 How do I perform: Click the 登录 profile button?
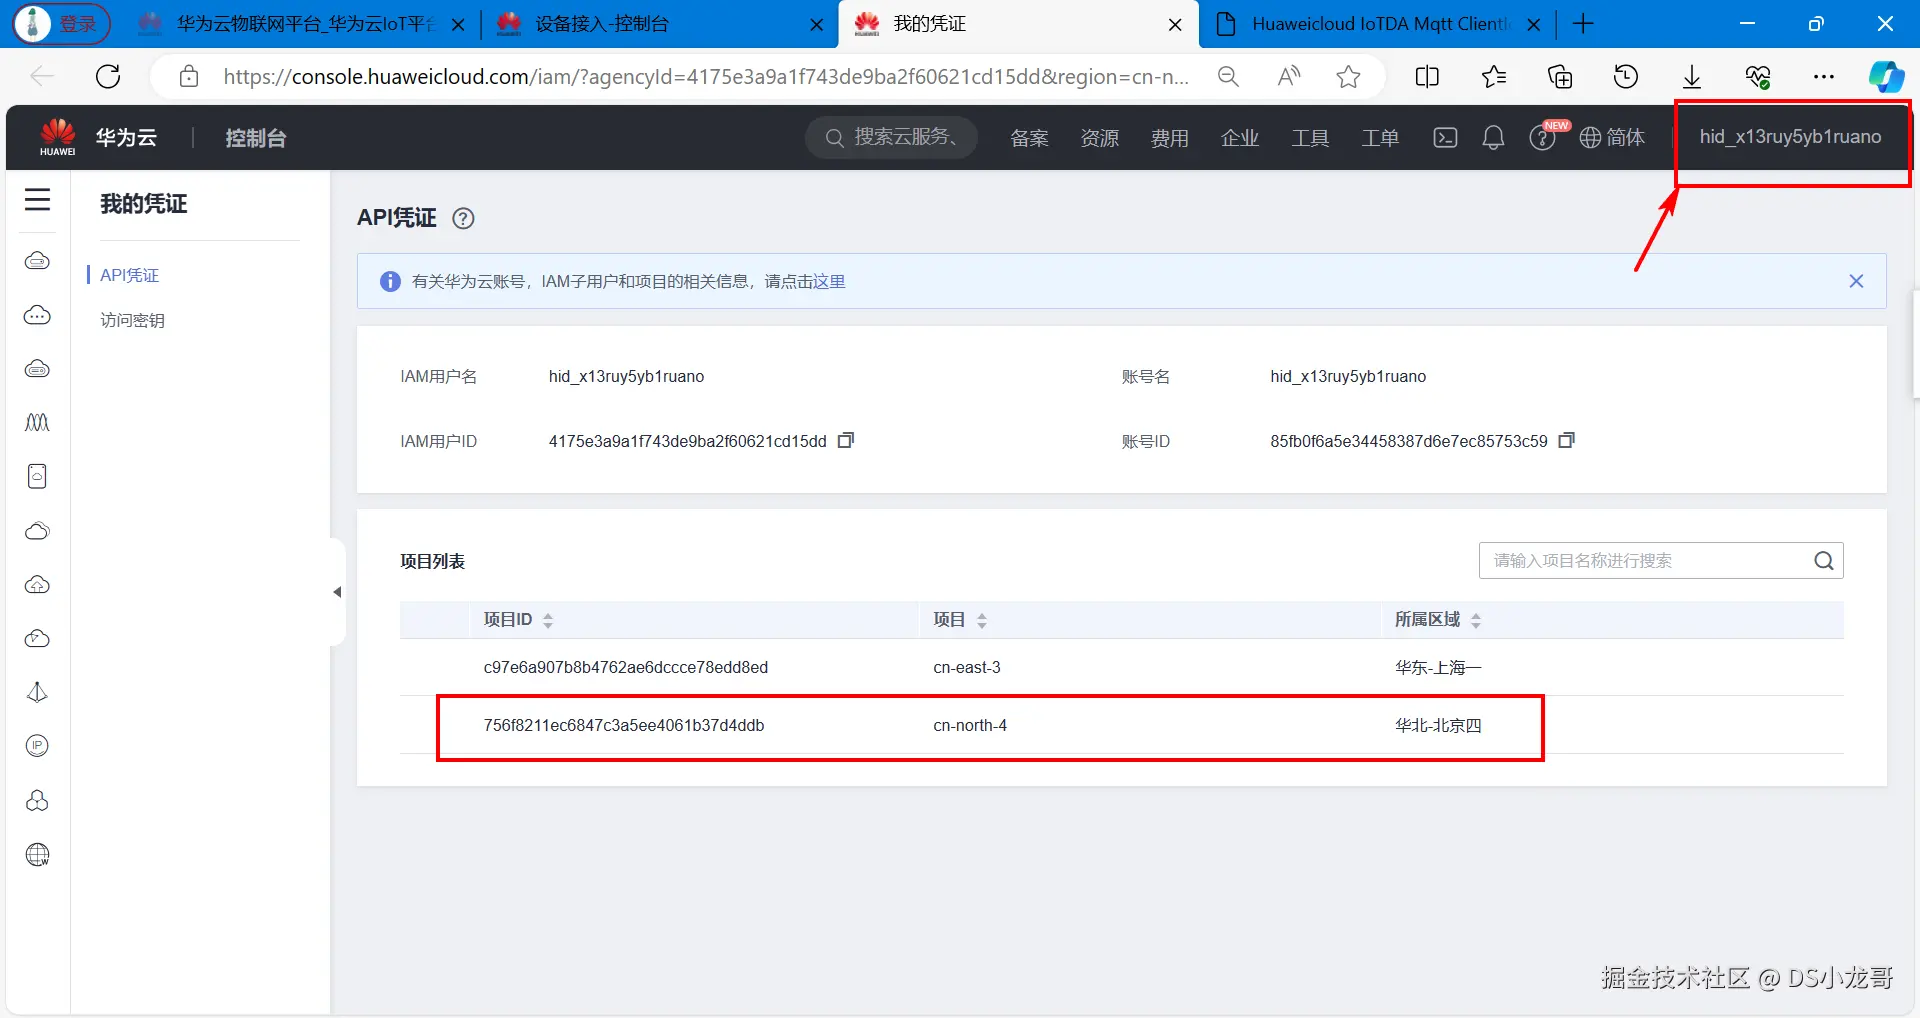pyautogui.click(x=62, y=24)
